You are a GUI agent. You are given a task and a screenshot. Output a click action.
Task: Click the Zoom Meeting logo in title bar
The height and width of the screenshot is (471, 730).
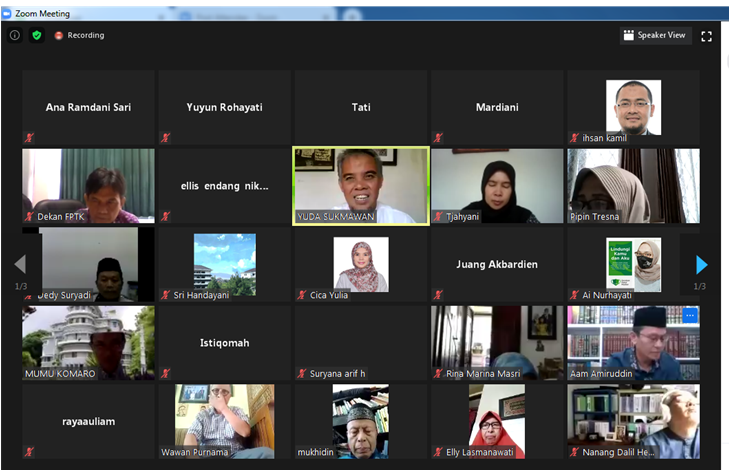[x=7, y=13]
